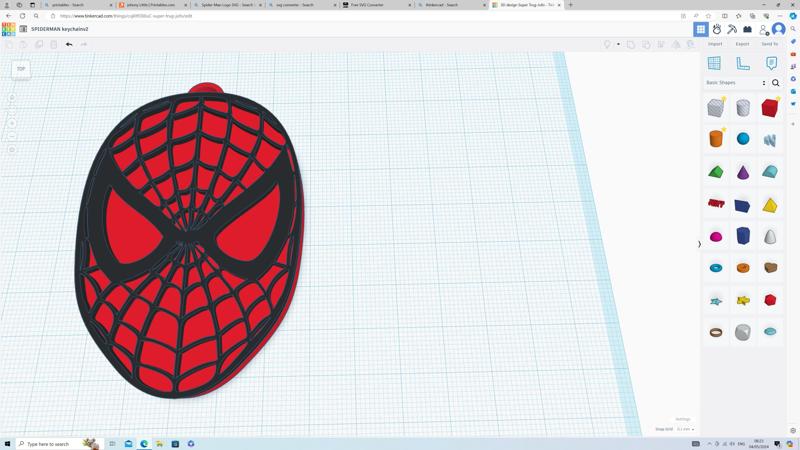
Task: Open the group and align shape dropdown arrow
Action: 618,44
